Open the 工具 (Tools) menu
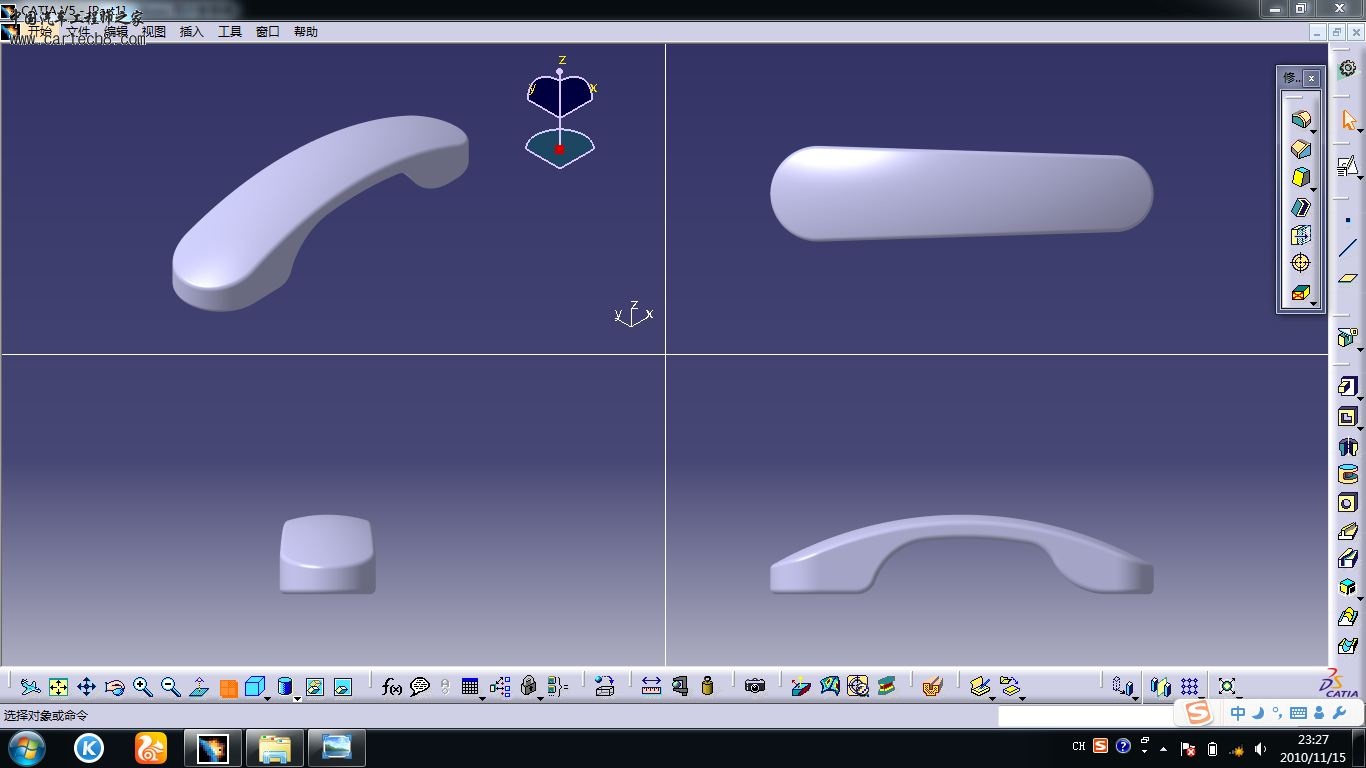 click(230, 32)
